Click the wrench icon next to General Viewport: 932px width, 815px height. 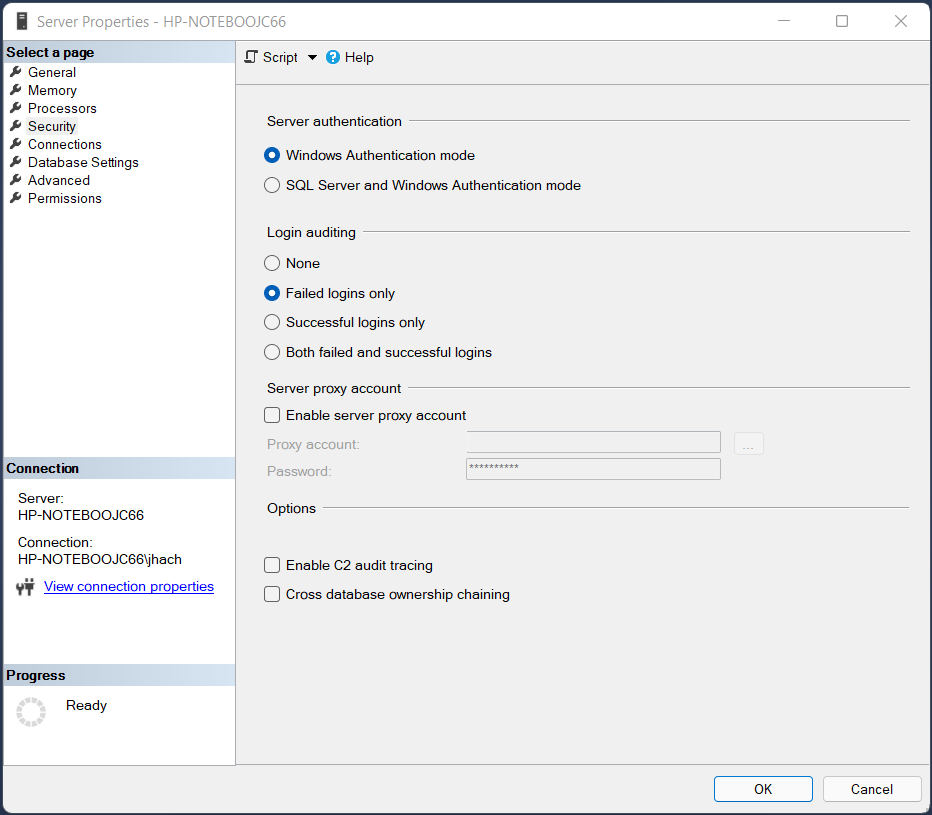click(16, 72)
